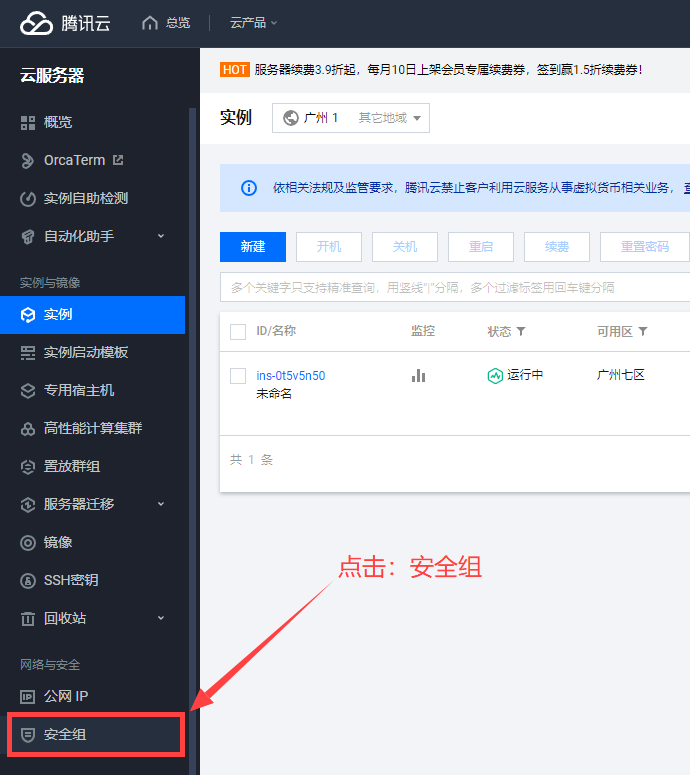This screenshot has height=775, width=690.
Task: Expand the 云产品 dropdown menu
Action: coord(253,23)
